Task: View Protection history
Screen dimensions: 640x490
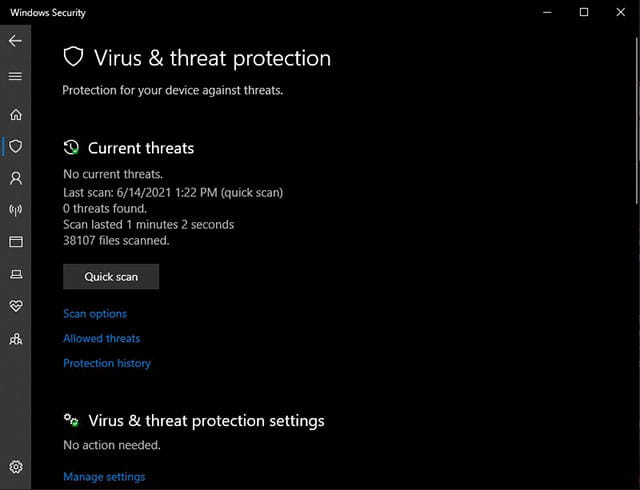Action: [x=107, y=363]
